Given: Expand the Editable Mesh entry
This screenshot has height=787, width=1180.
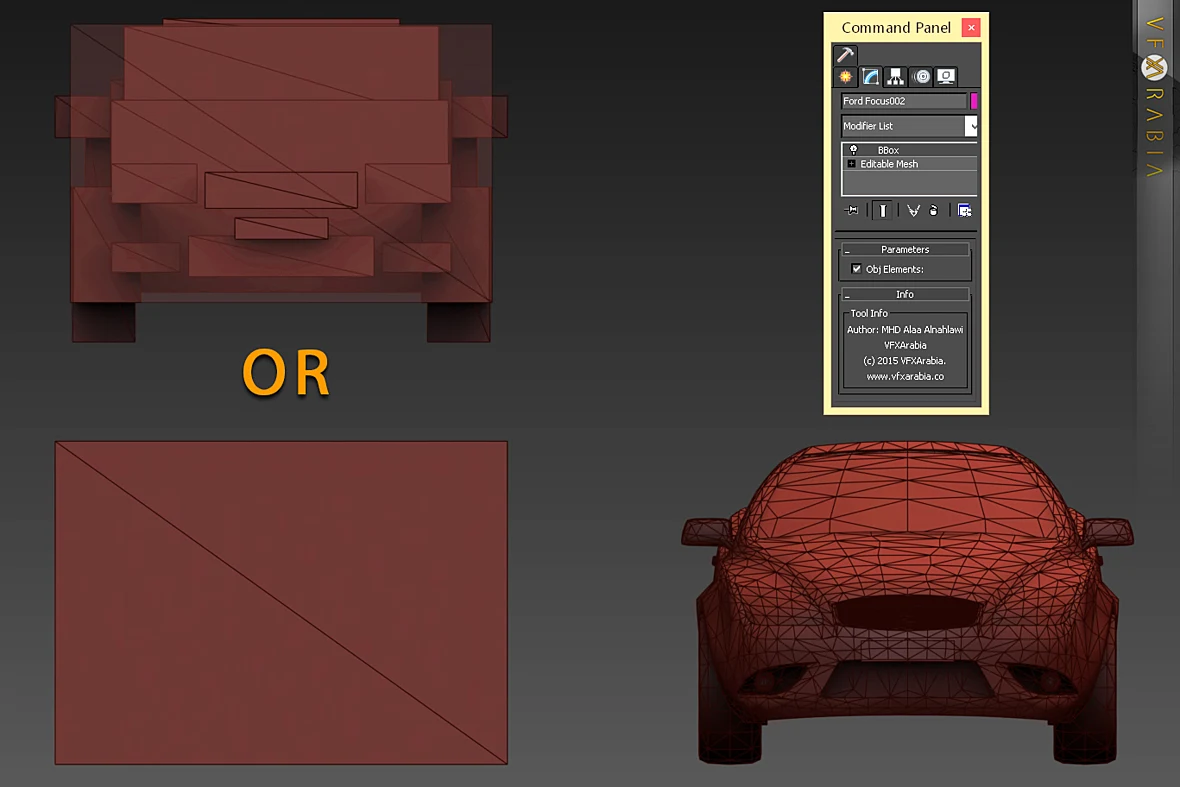Looking at the screenshot, I should (x=851, y=163).
